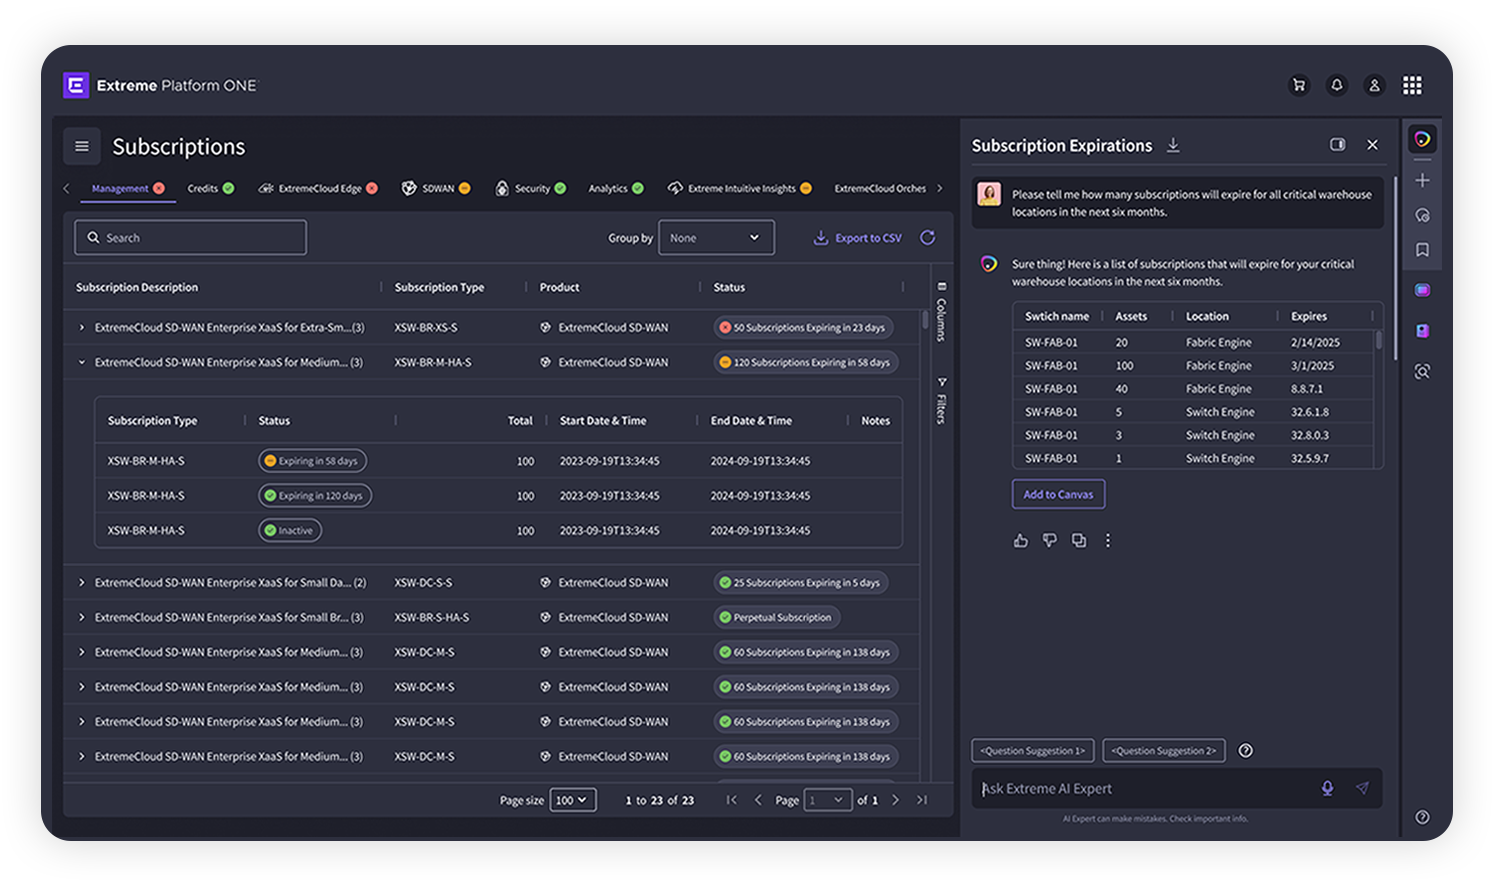Image resolution: width=1495 pixels, height=882 pixels.
Task: Open the Columns side panel
Action: click(941, 312)
